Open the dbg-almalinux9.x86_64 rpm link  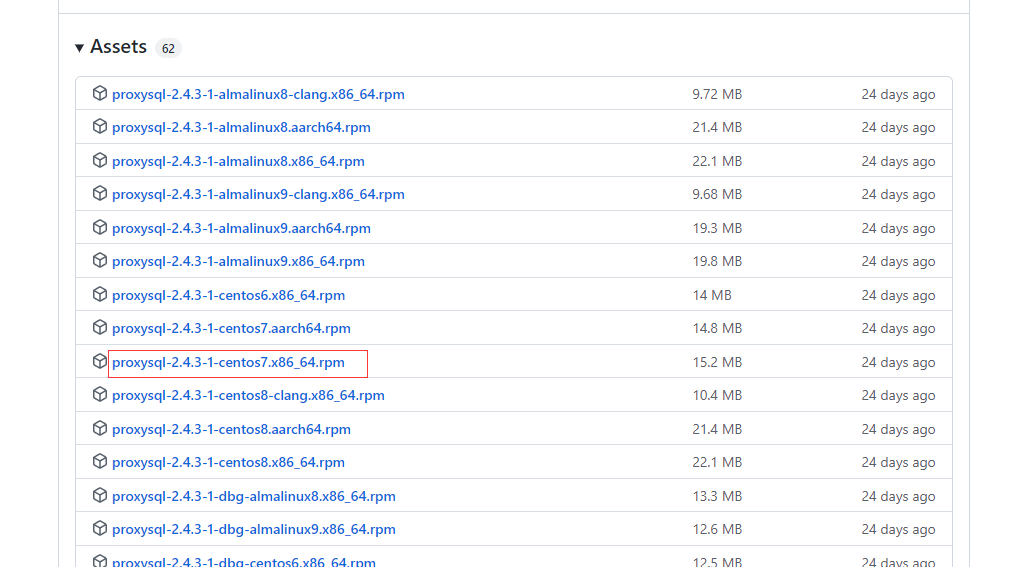pyautogui.click(x=253, y=529)
